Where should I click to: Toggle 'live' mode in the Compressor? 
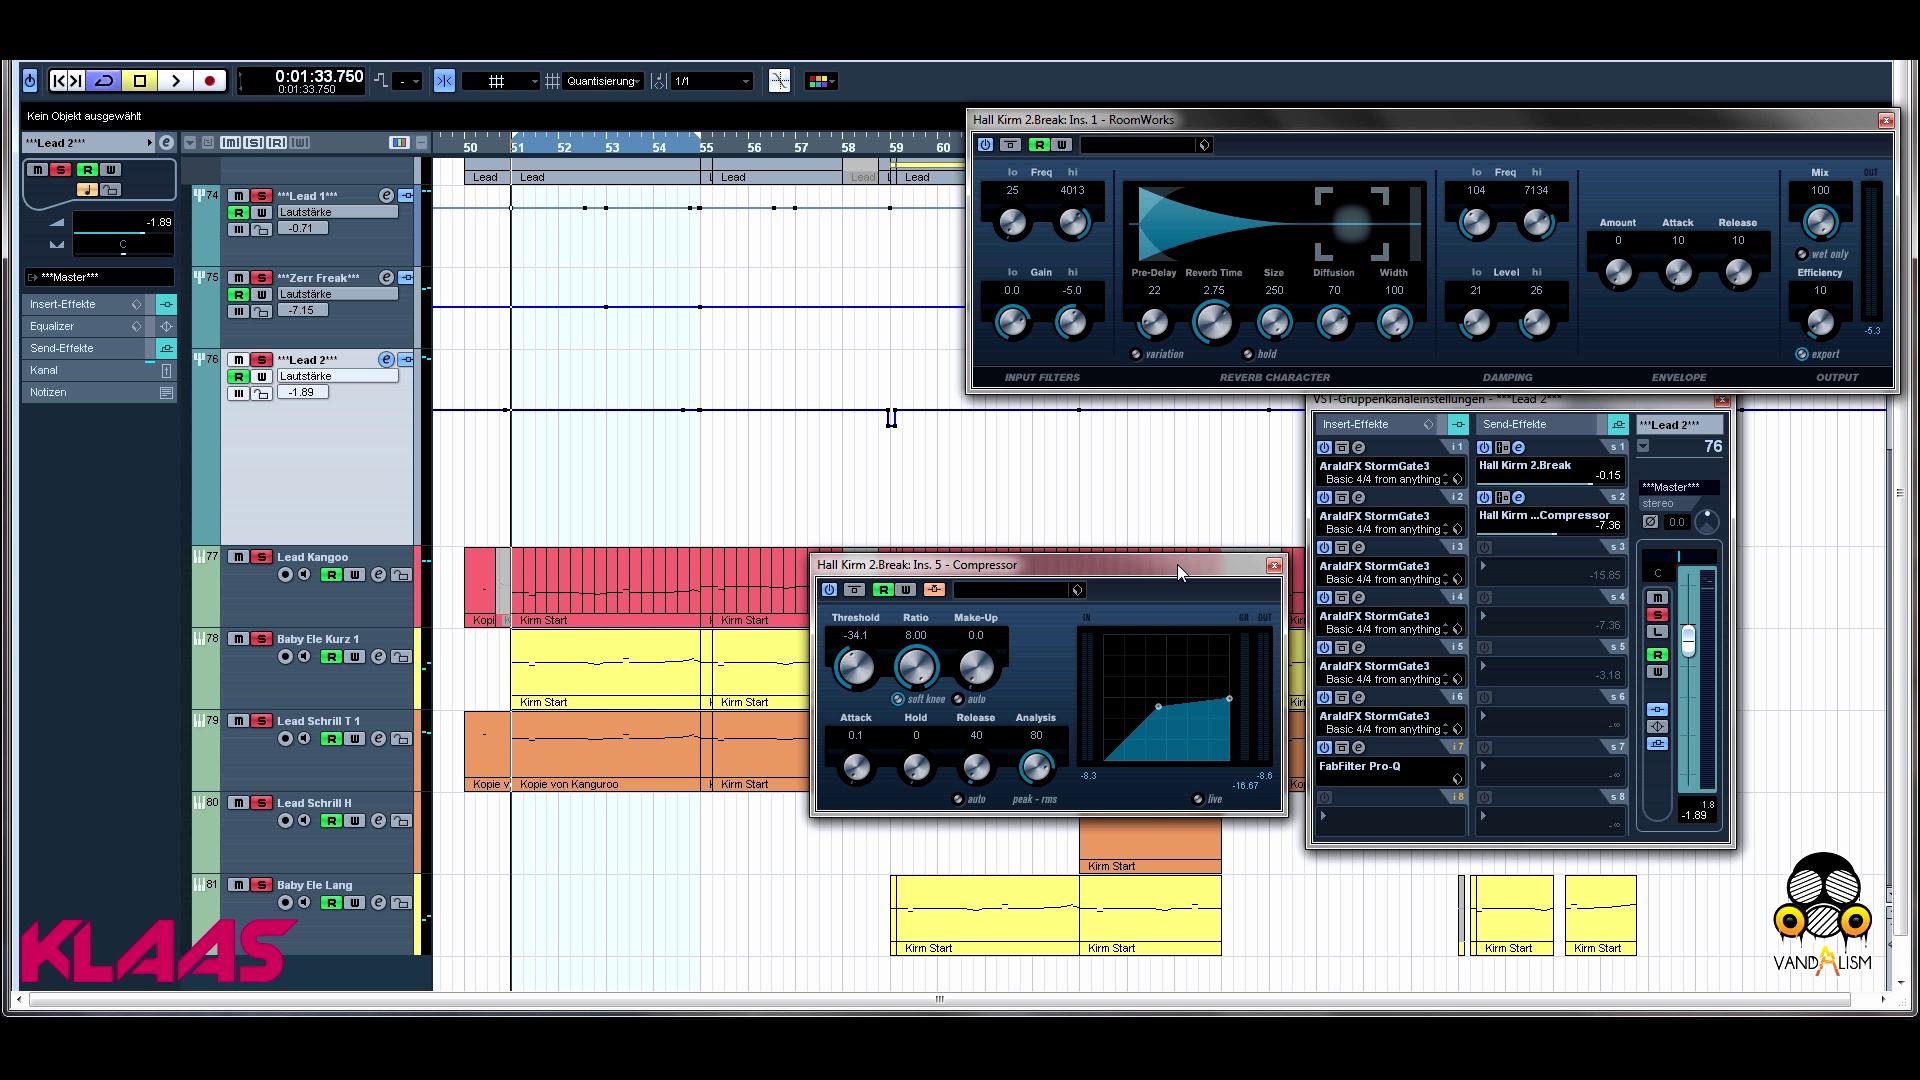(x=1198, y=799)
